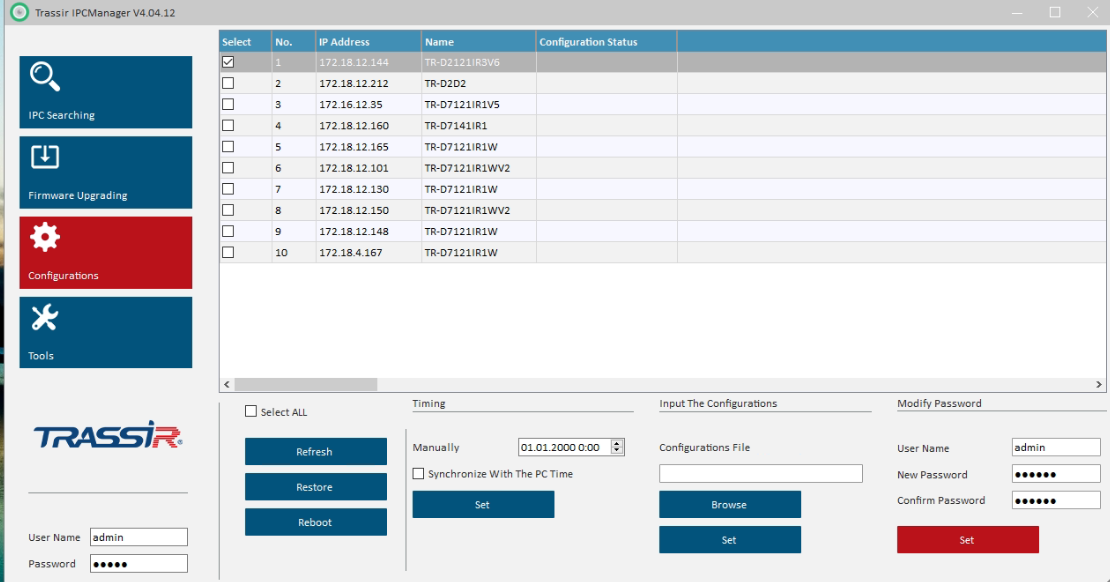Click the Name column header
1110x582 pixels.
[x=479, y=42]
